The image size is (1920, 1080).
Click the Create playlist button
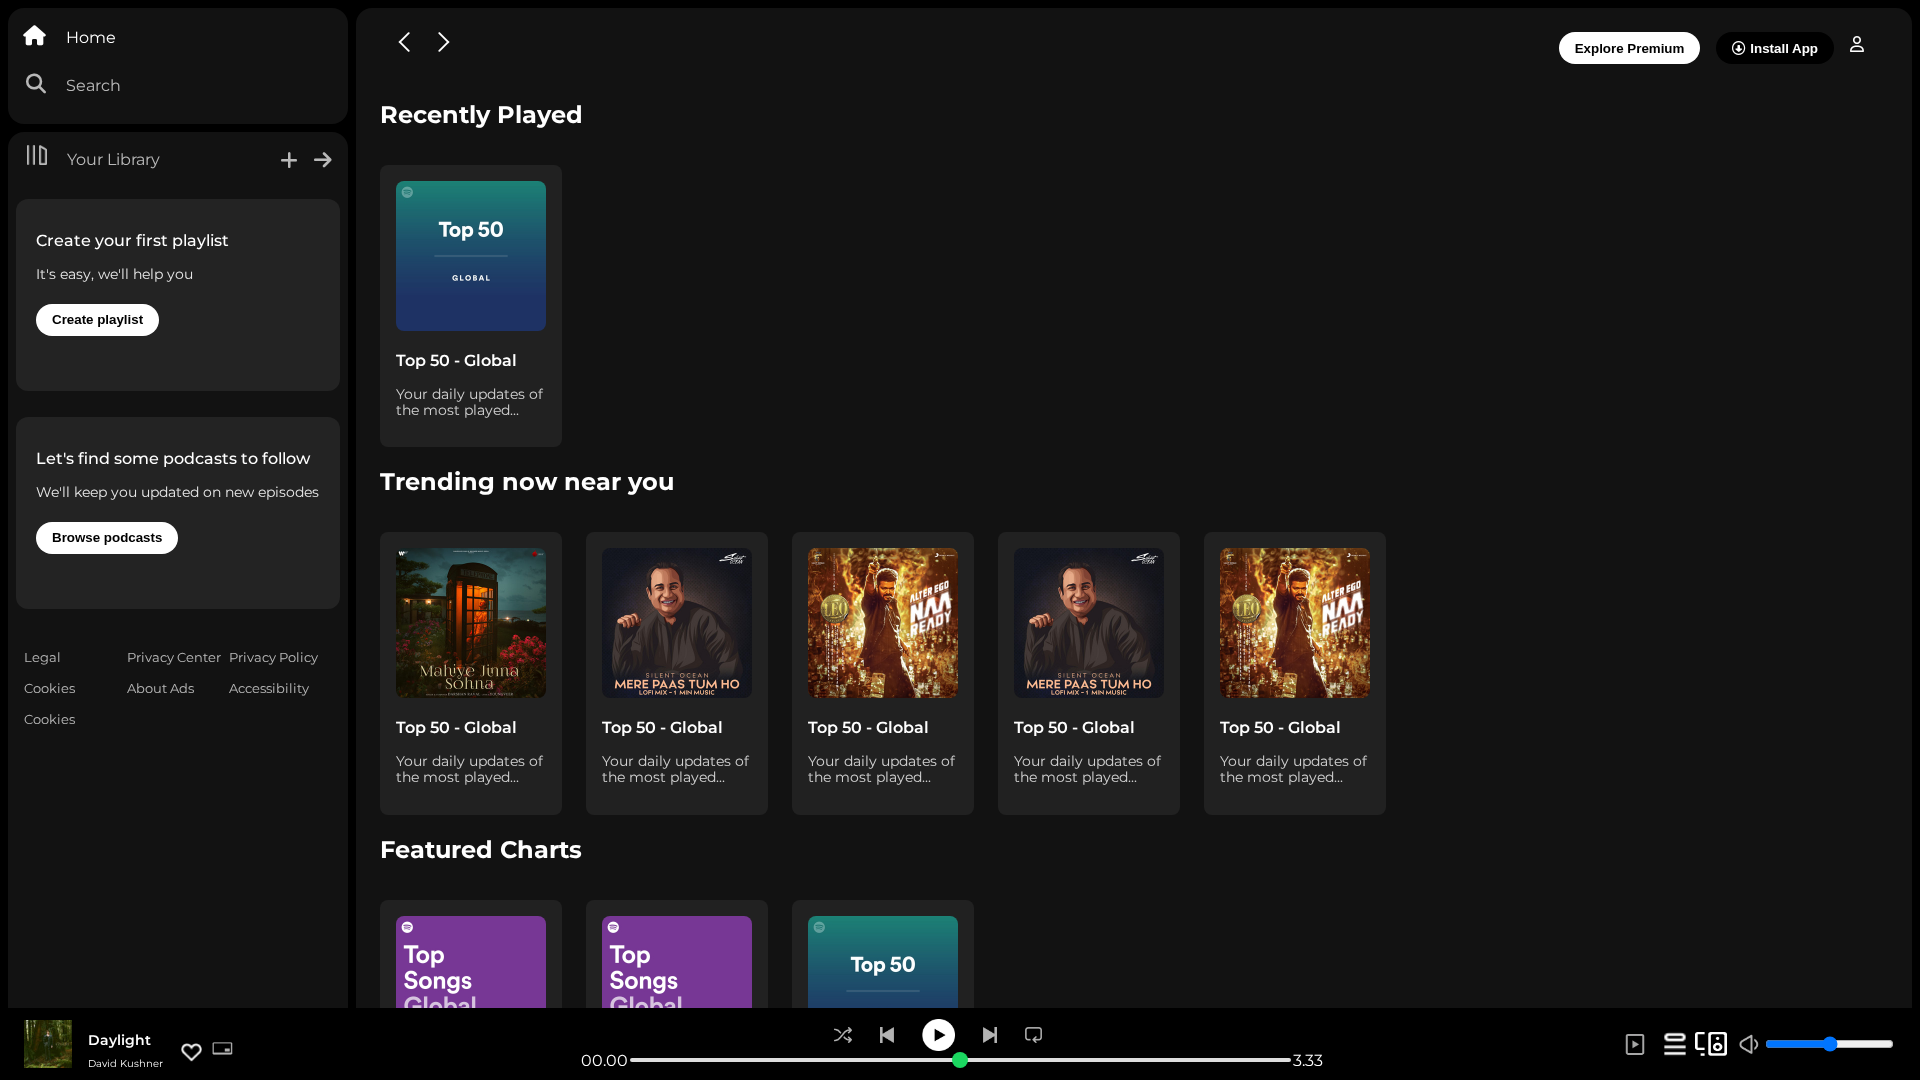pos(97,320)
